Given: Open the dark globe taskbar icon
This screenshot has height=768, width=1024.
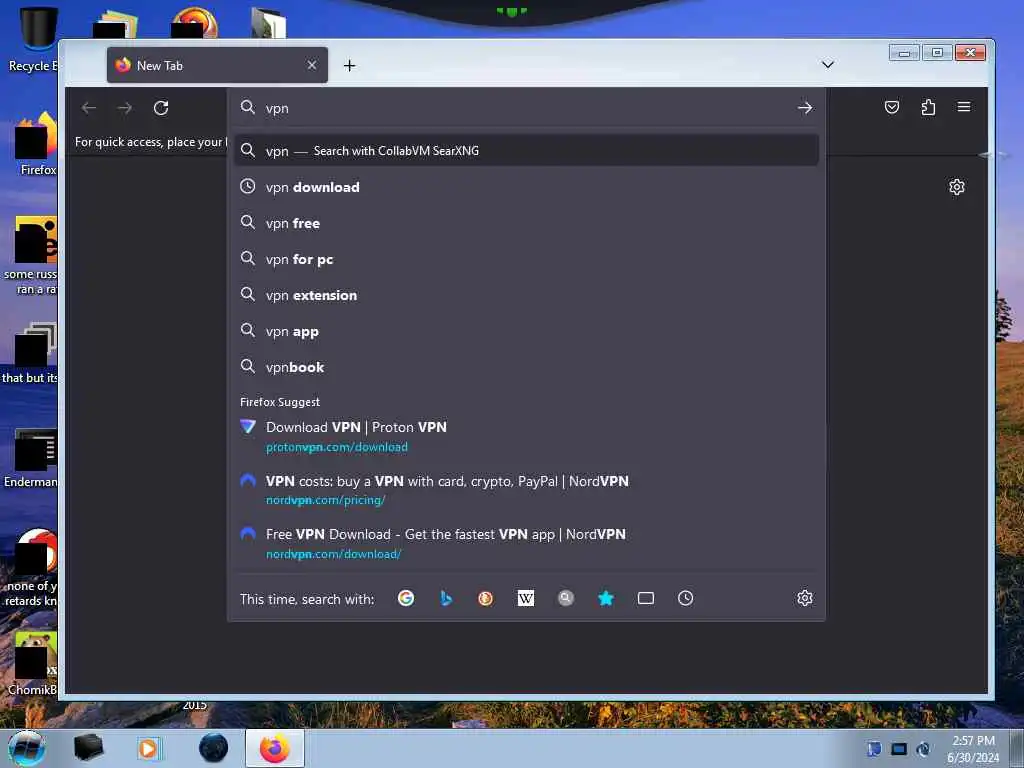Looking at the screenshot, I should click(x=214, y=748).
